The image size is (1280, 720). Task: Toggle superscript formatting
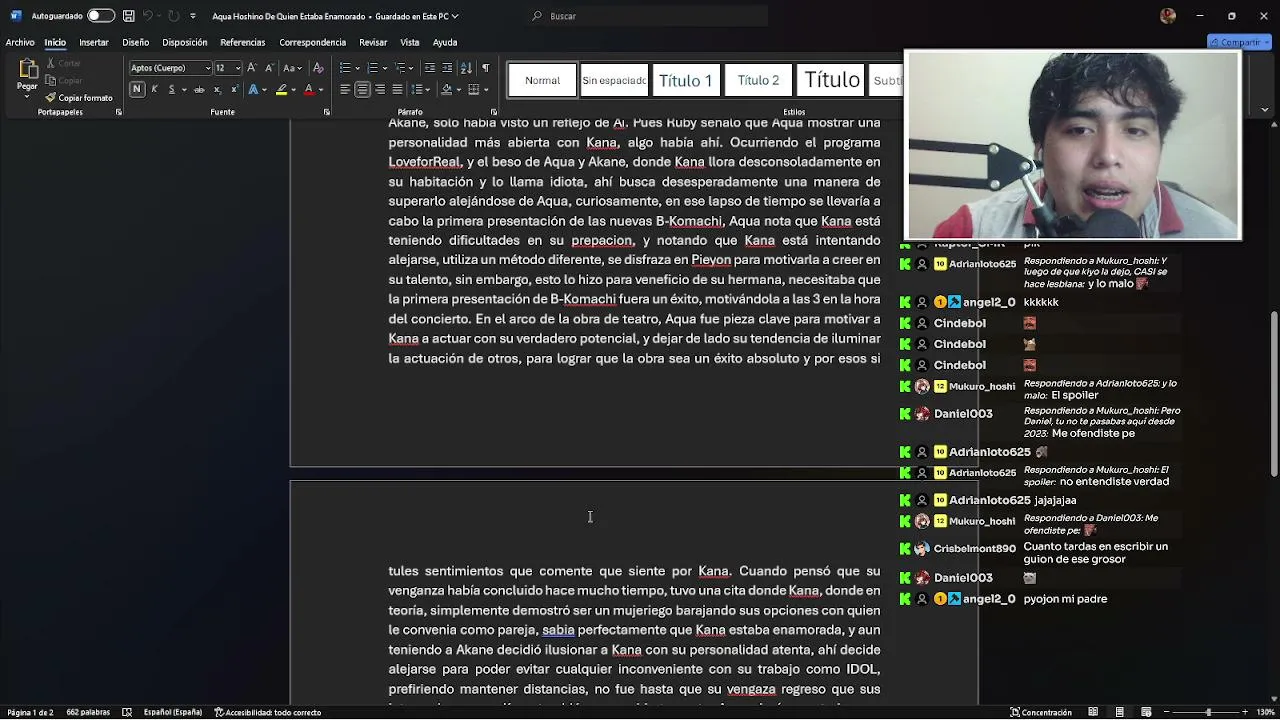click(x=234, y=90)
